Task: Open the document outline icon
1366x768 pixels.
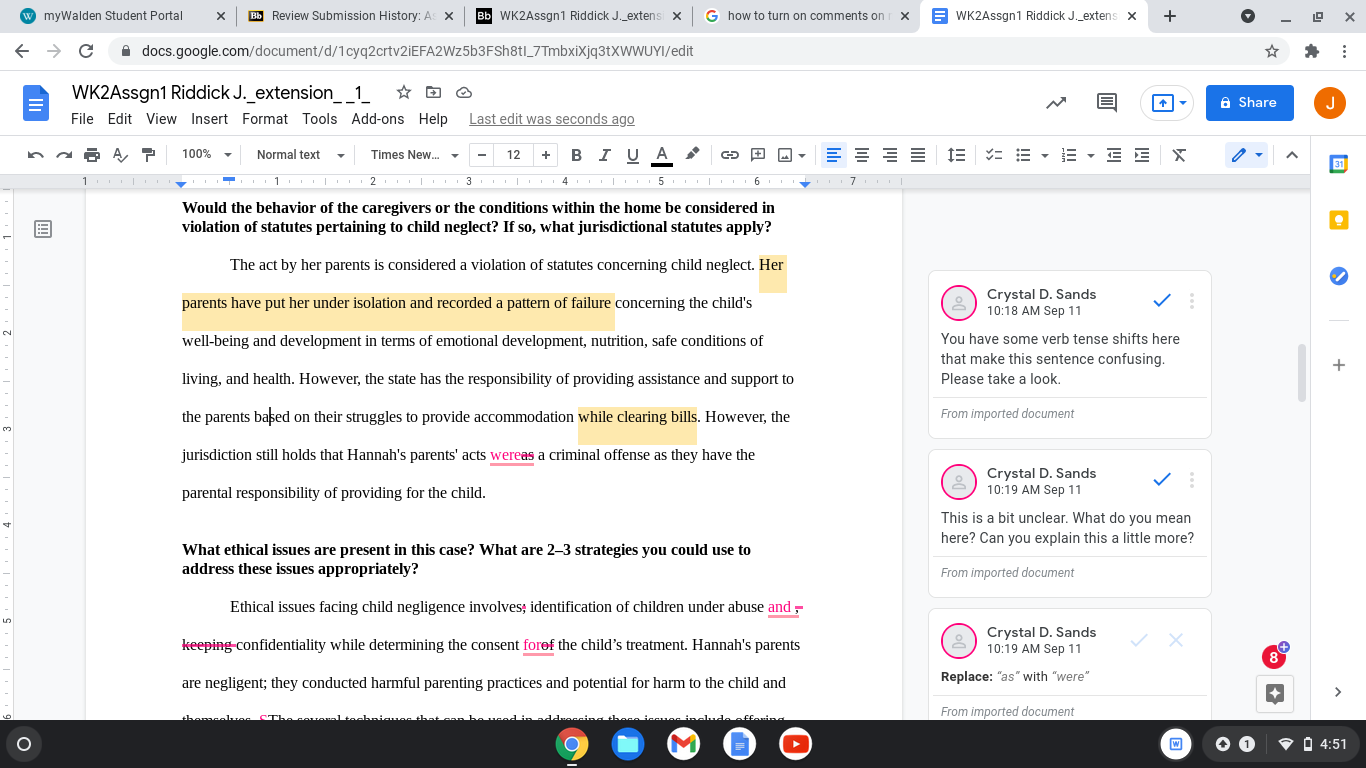Action: (43, 229)
